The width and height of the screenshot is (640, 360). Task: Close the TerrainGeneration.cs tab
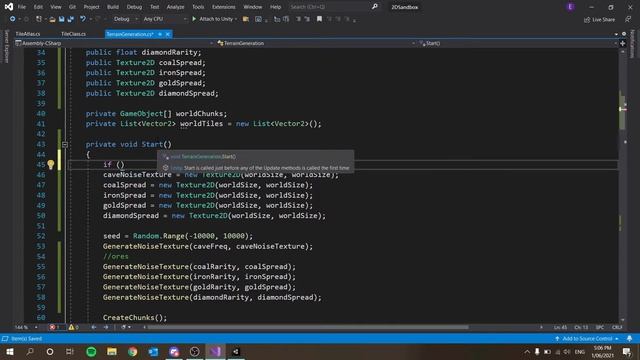point(168,34)
